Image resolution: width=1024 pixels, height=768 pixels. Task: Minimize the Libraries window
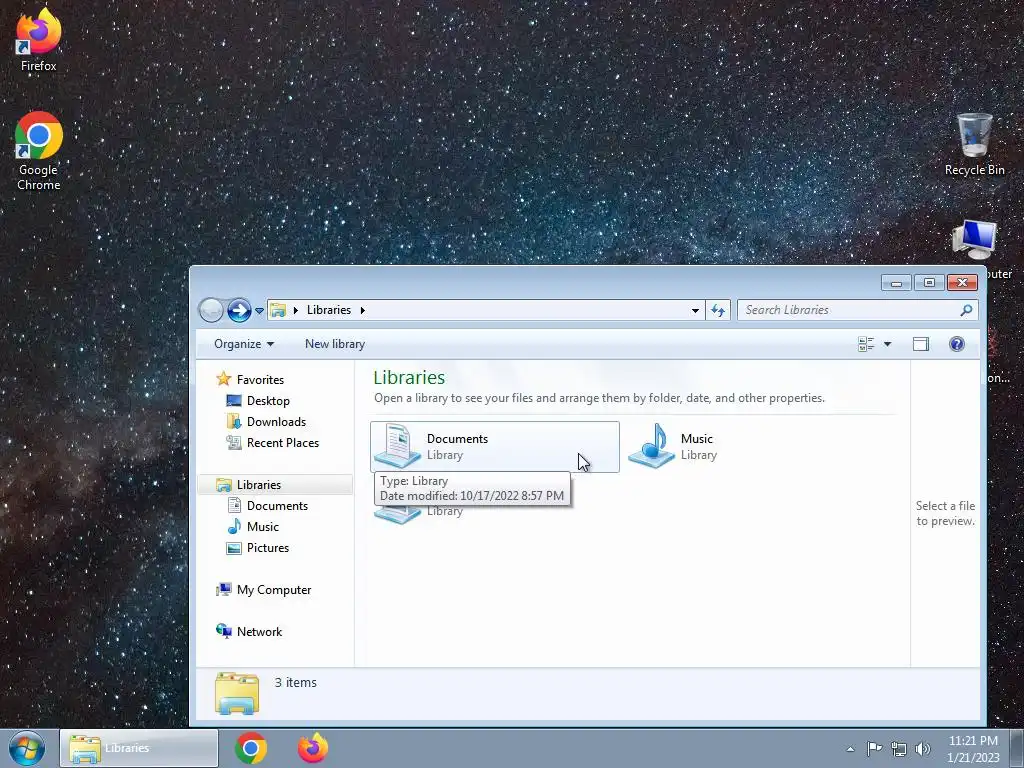point(896,283)
